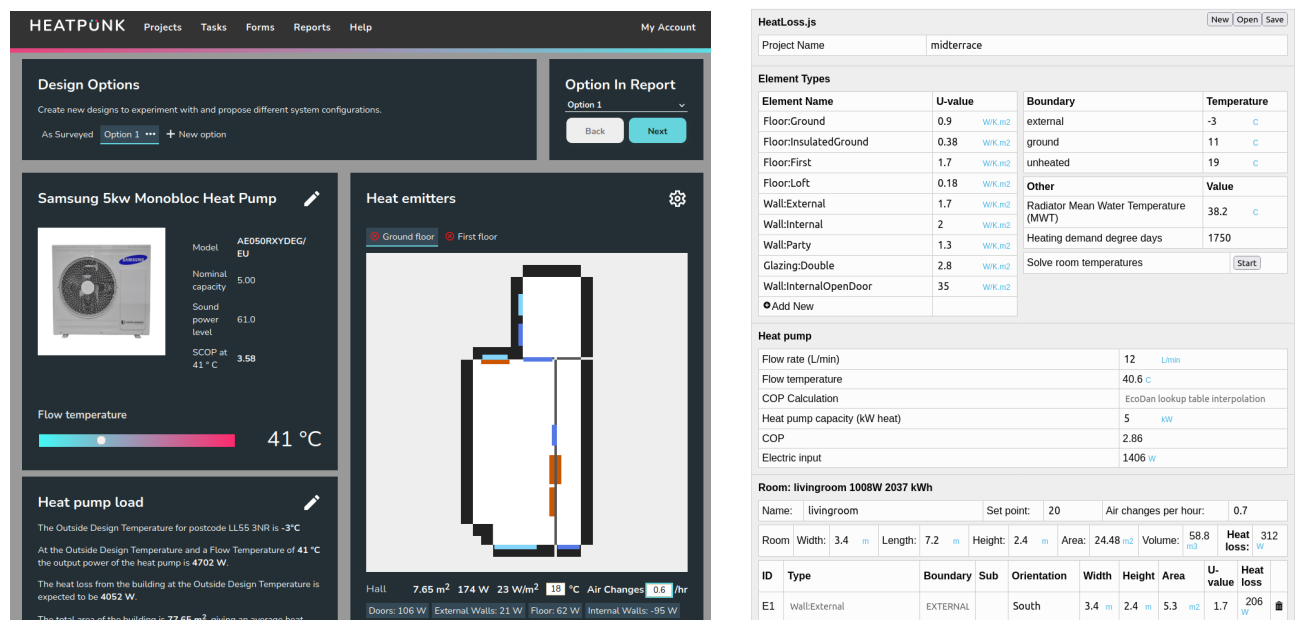Switch to the Ground floor tab
This screenshot has width=1305, height=635.
402,237
